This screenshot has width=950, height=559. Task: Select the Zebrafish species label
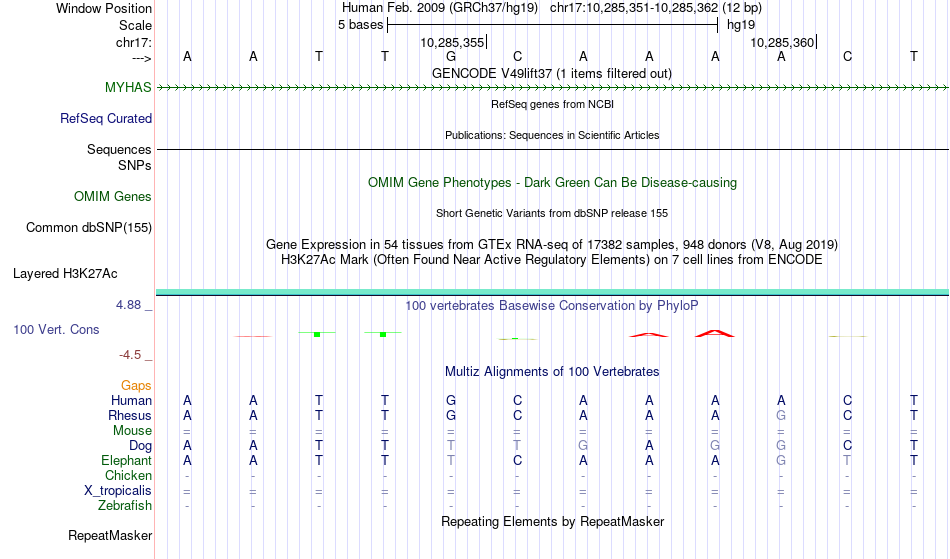pos(125,505)
